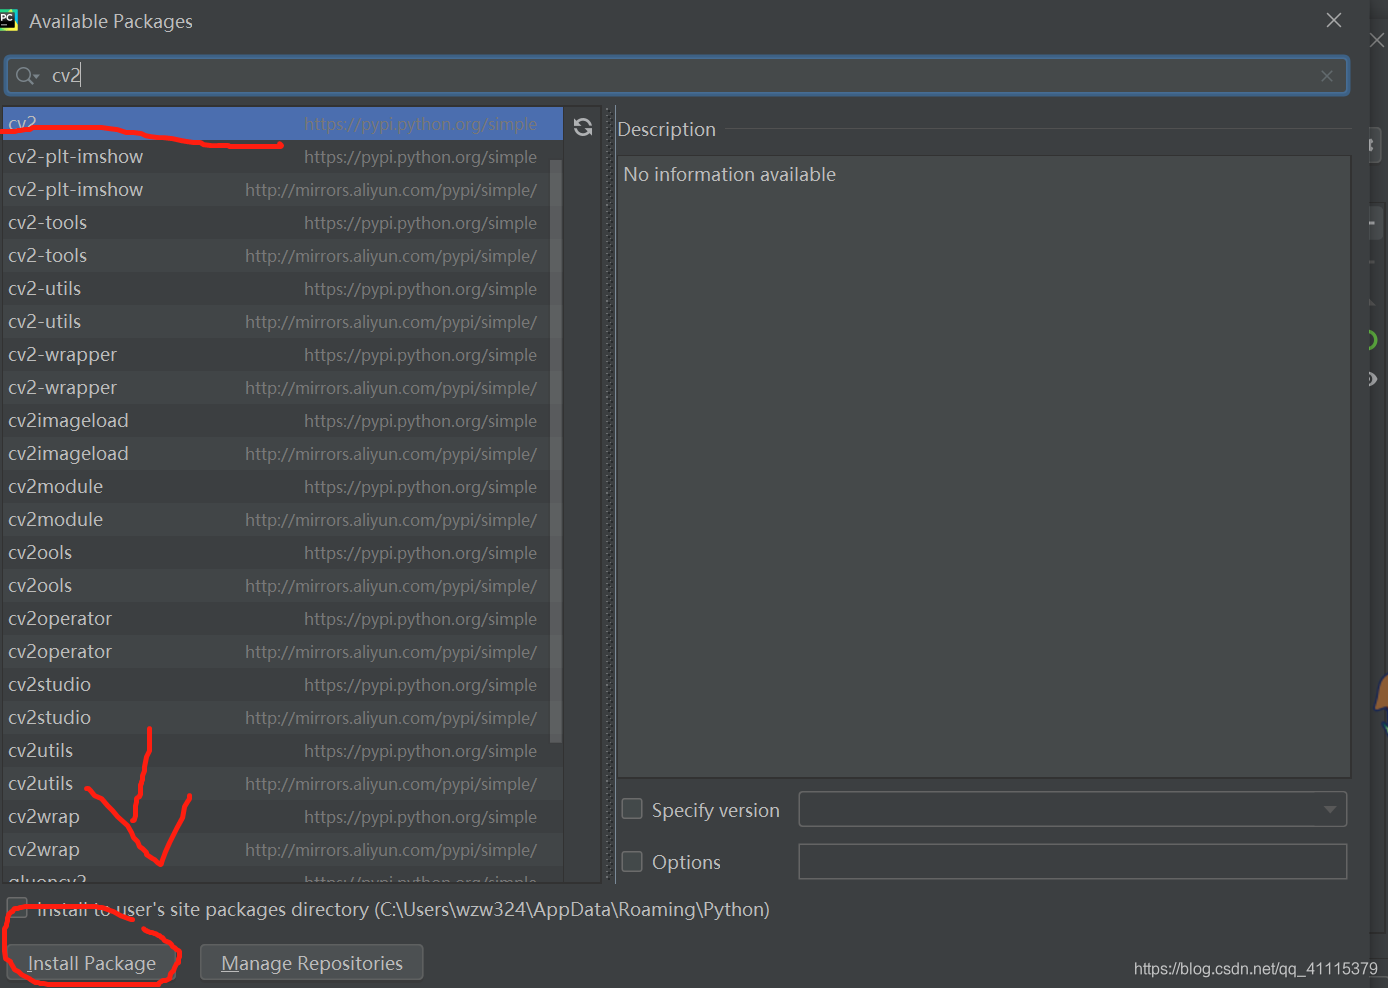Enable the Options checkbox
1388x988 pixels.
631,861
